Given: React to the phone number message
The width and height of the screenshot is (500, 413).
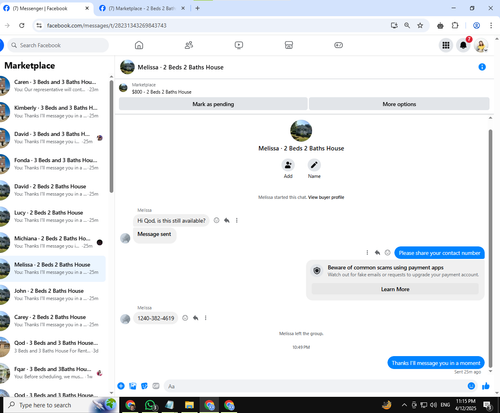Looking at the screenshot, I should click(x=185, y=318).
